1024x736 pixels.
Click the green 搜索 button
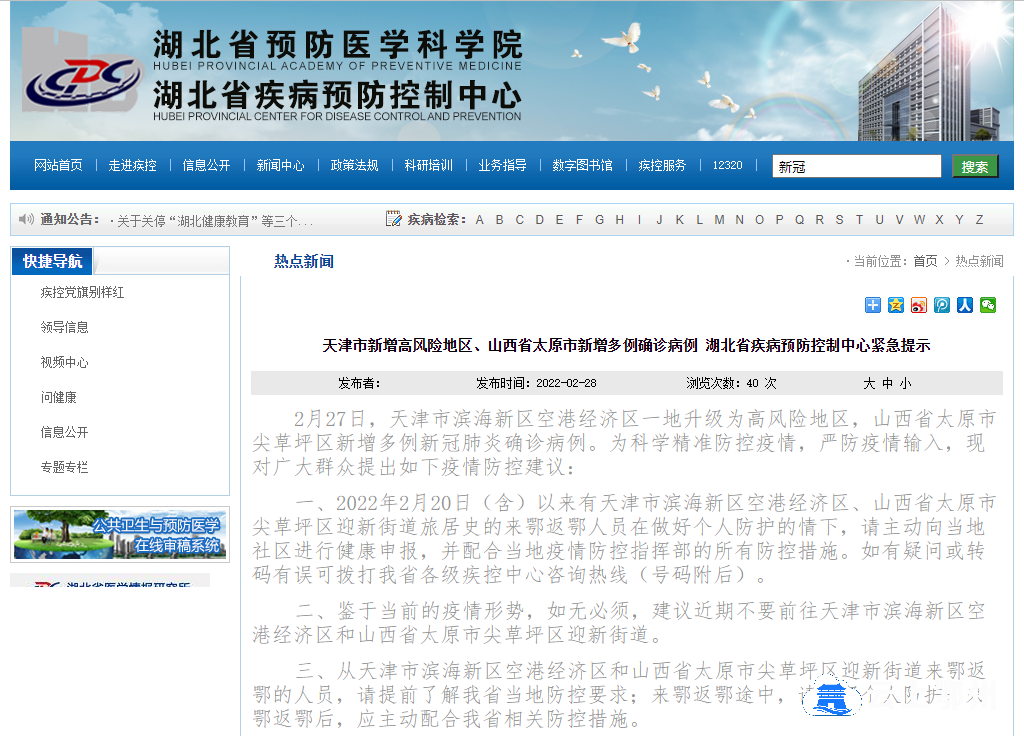(x=974, y=167)
